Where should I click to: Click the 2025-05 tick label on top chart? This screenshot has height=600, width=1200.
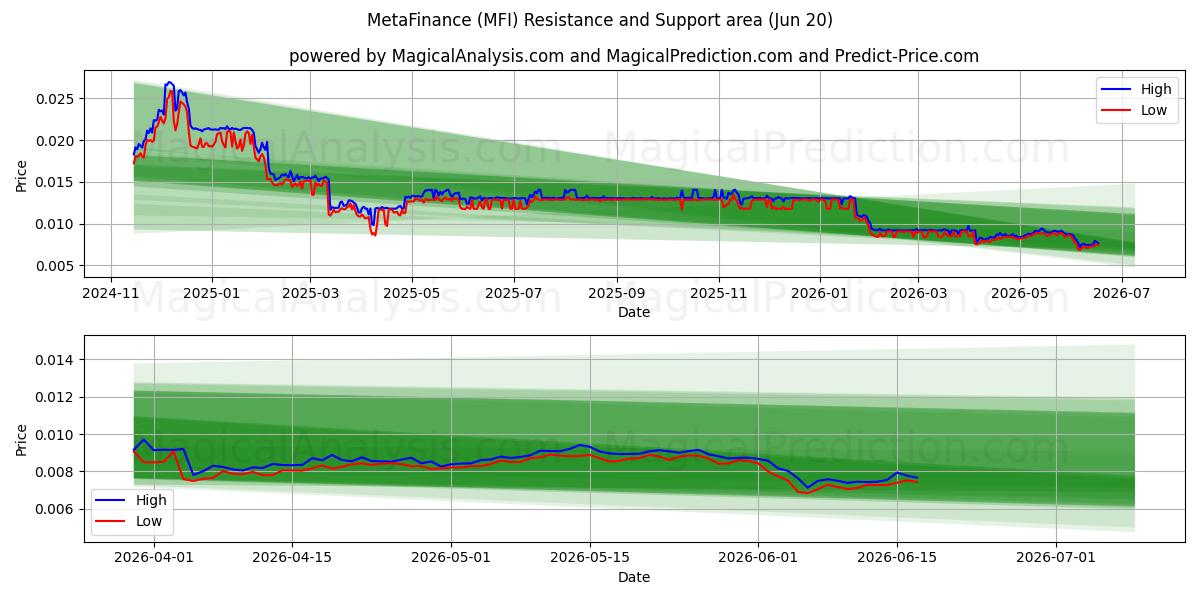coord(412,293)
